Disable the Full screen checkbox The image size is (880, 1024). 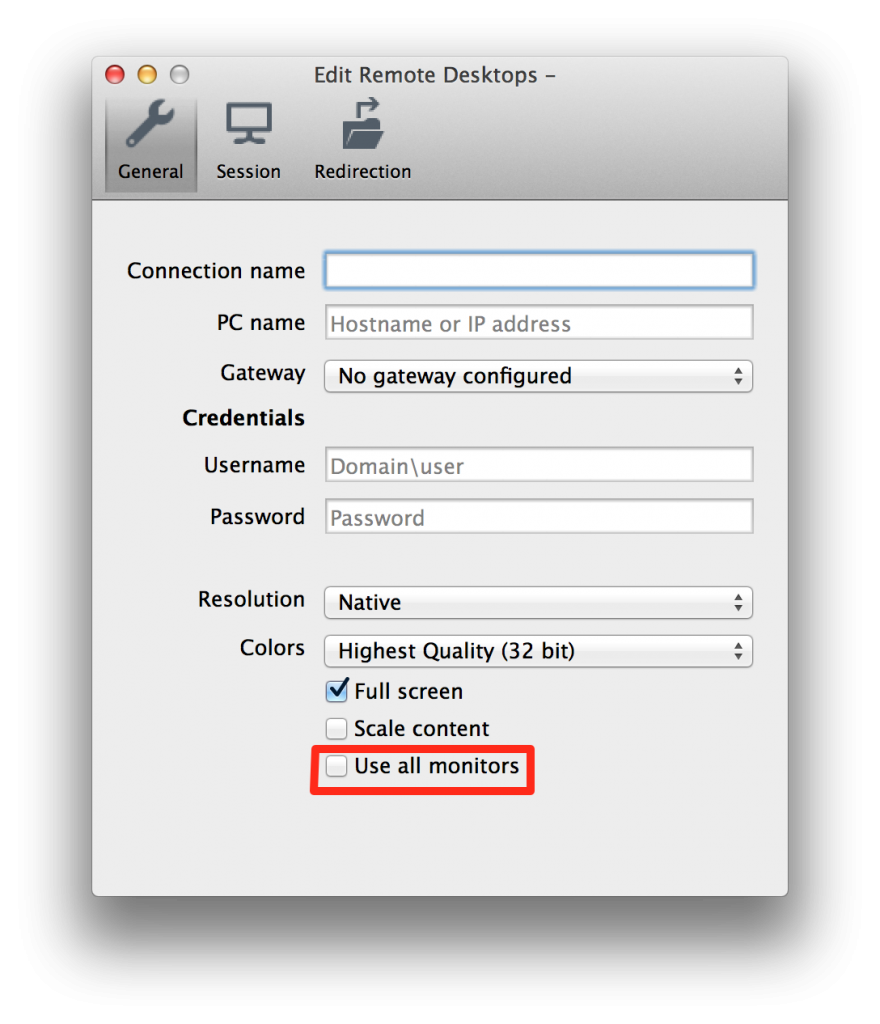coord(337,690)
